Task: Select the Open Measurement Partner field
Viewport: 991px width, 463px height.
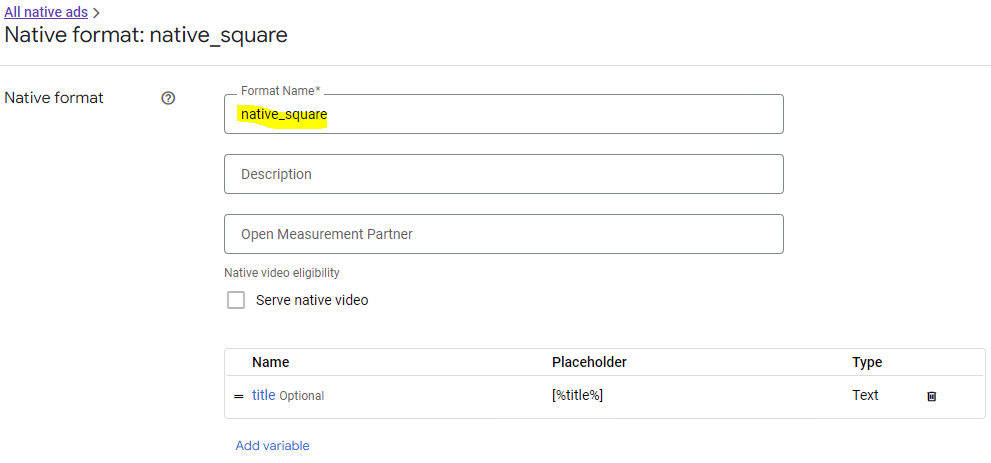Action: point(504,234)
